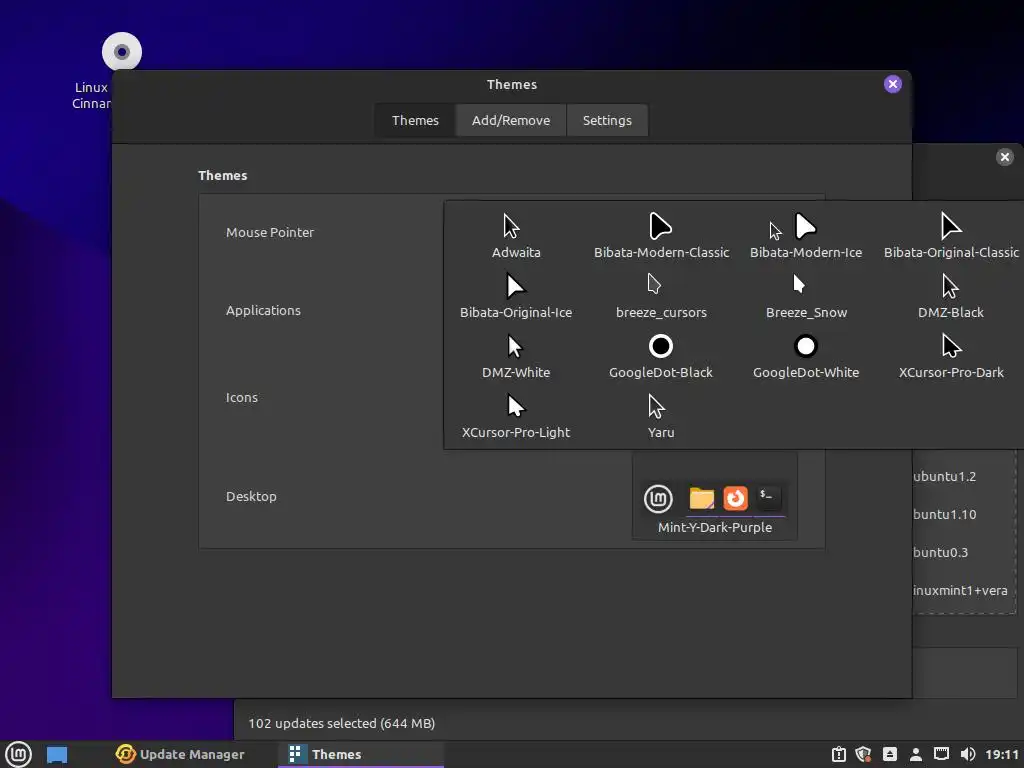
Task: Choose Bibata-Original-Ice cursor theme
Action: click(516, 296)
